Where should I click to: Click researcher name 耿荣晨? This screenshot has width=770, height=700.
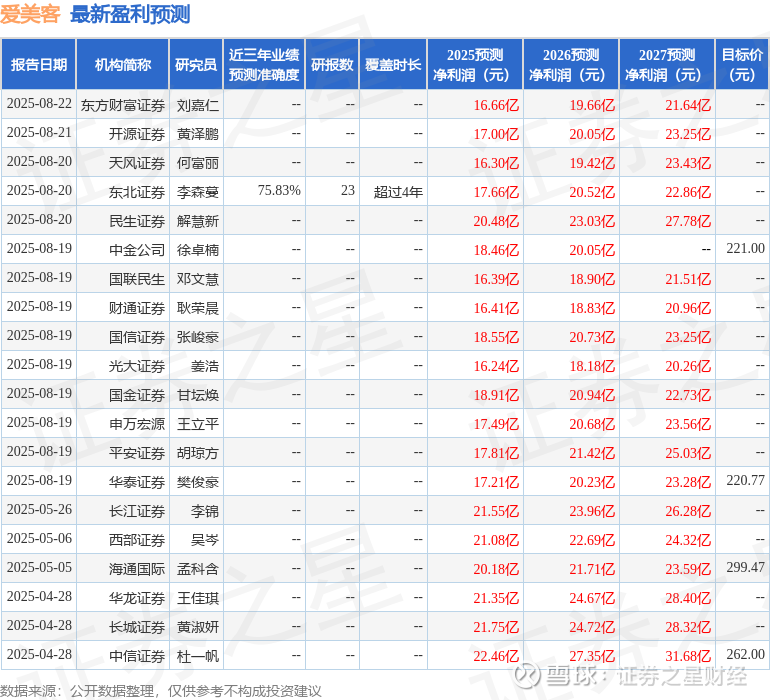click(198, 308)
